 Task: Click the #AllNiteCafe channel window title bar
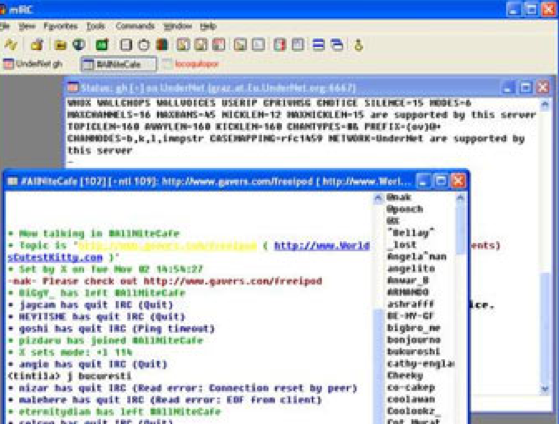click(236, 181)
